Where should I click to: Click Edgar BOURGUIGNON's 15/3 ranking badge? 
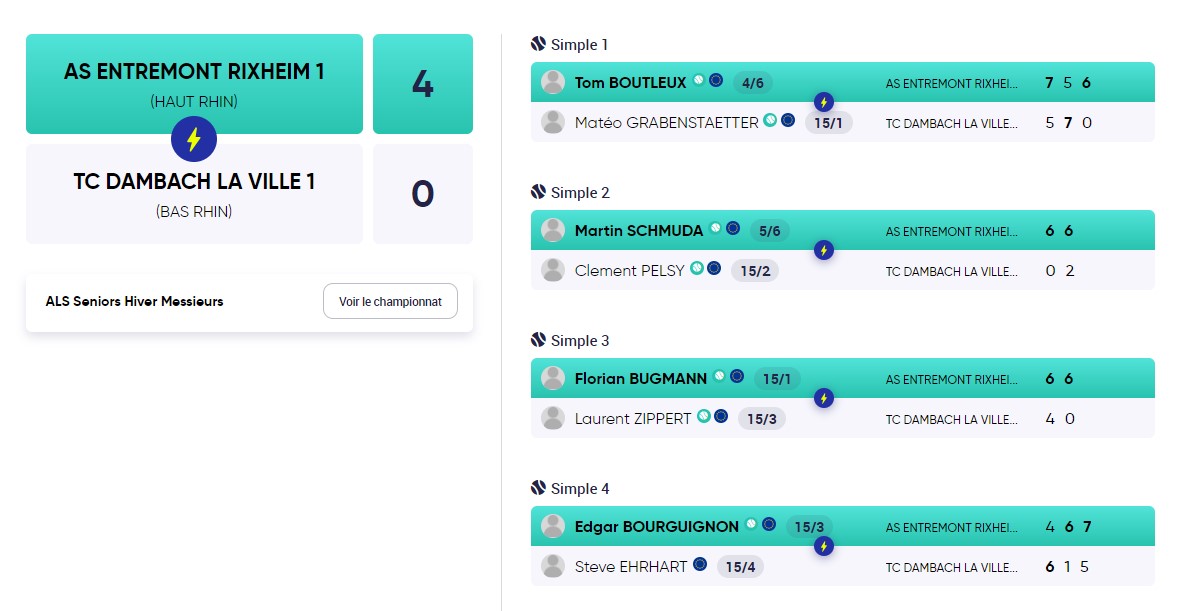click(809, 527)
